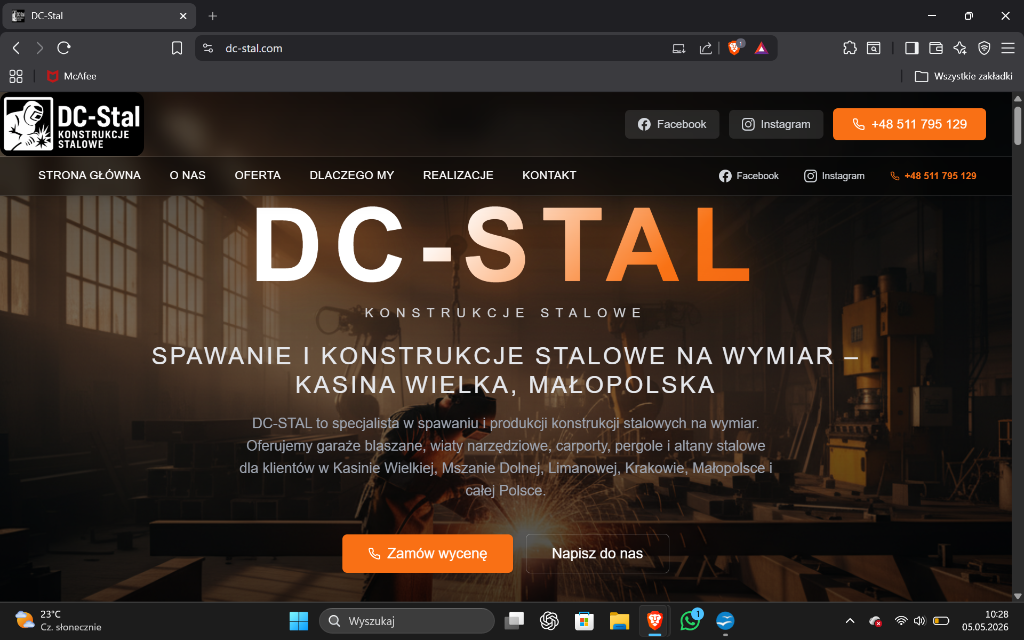This screenshot has width=1024, height=640.
Task: Click the DC-Stal Konstrukcje Stalowe logo
Action: click(x=72, y=124)
